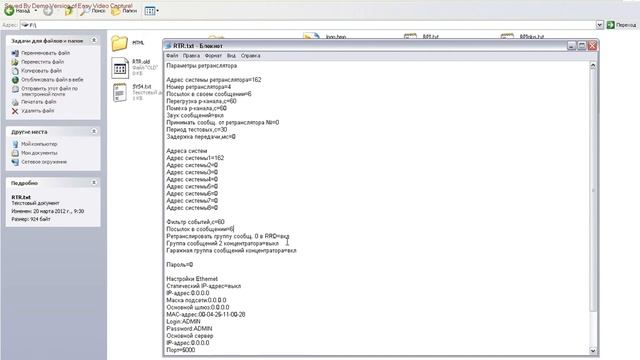Click the move file icon in tasks panel
This screenshot has width=640, height=360.
(15, 62)
